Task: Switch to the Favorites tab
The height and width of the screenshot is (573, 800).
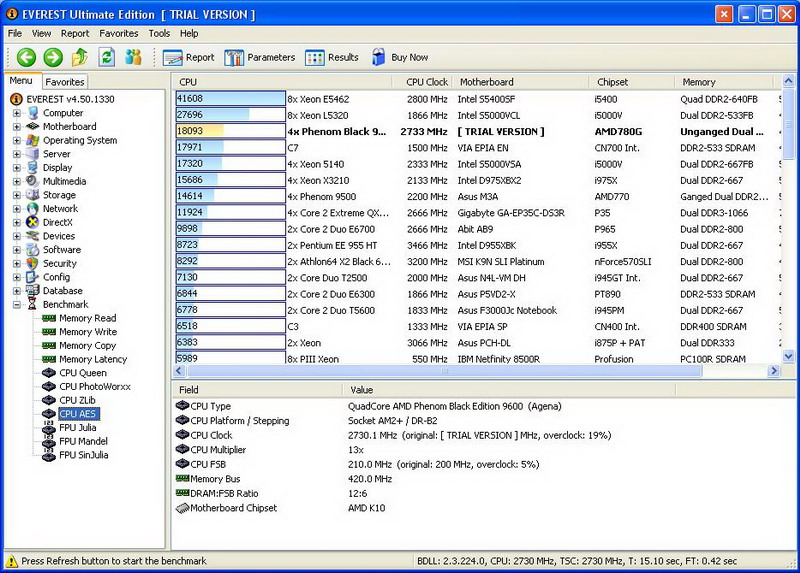Action: tap(64, 82)
